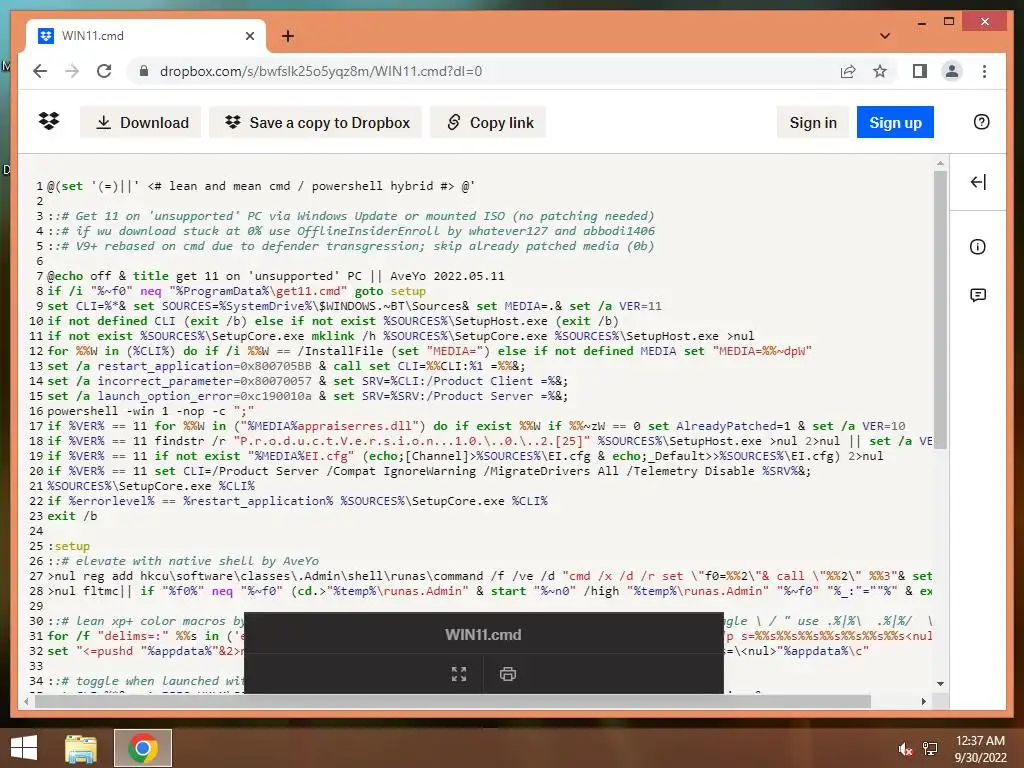
Task: Open the Windows Start menu
Action: (x=24, y=748)
